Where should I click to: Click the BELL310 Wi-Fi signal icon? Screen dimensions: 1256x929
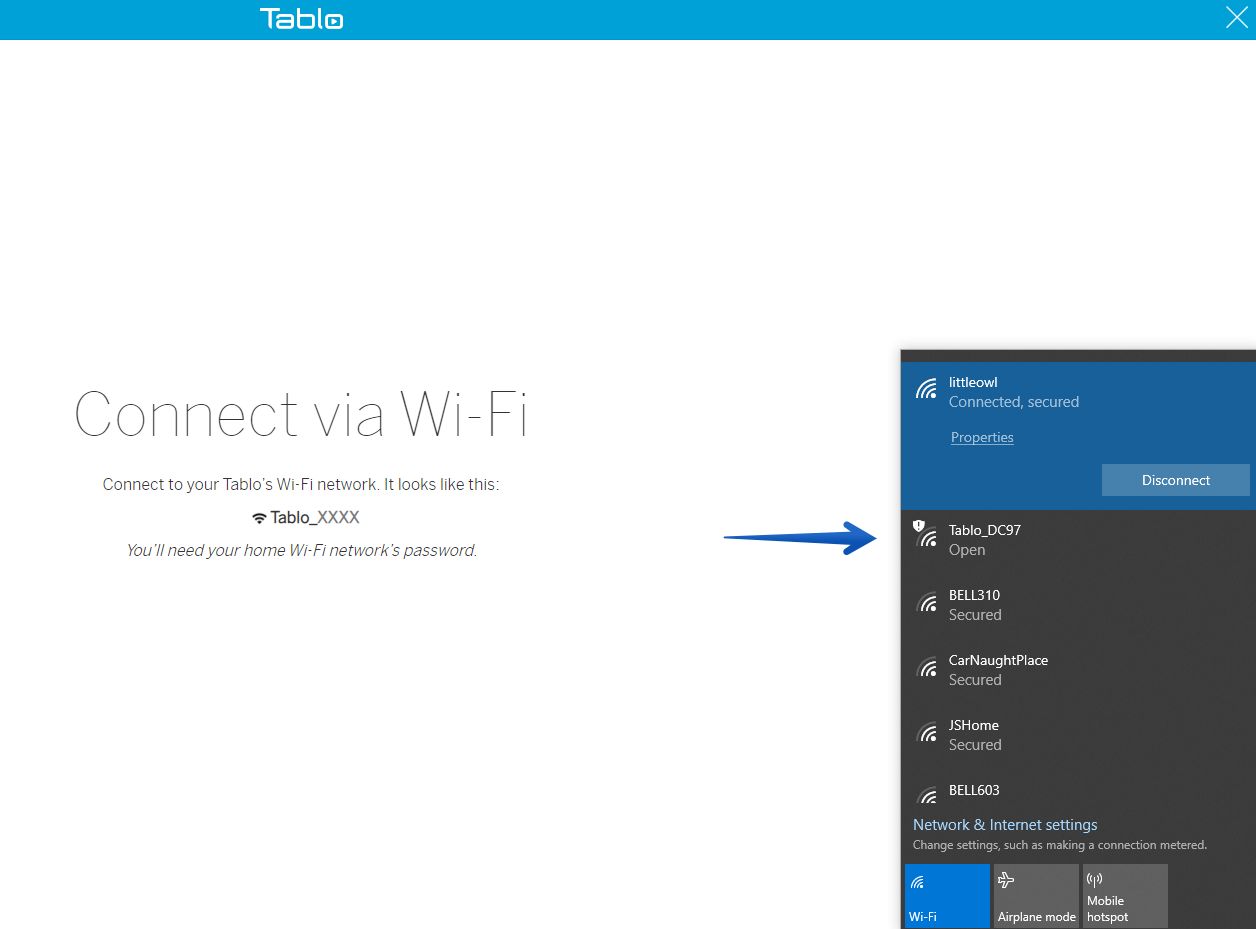(927, 603)
